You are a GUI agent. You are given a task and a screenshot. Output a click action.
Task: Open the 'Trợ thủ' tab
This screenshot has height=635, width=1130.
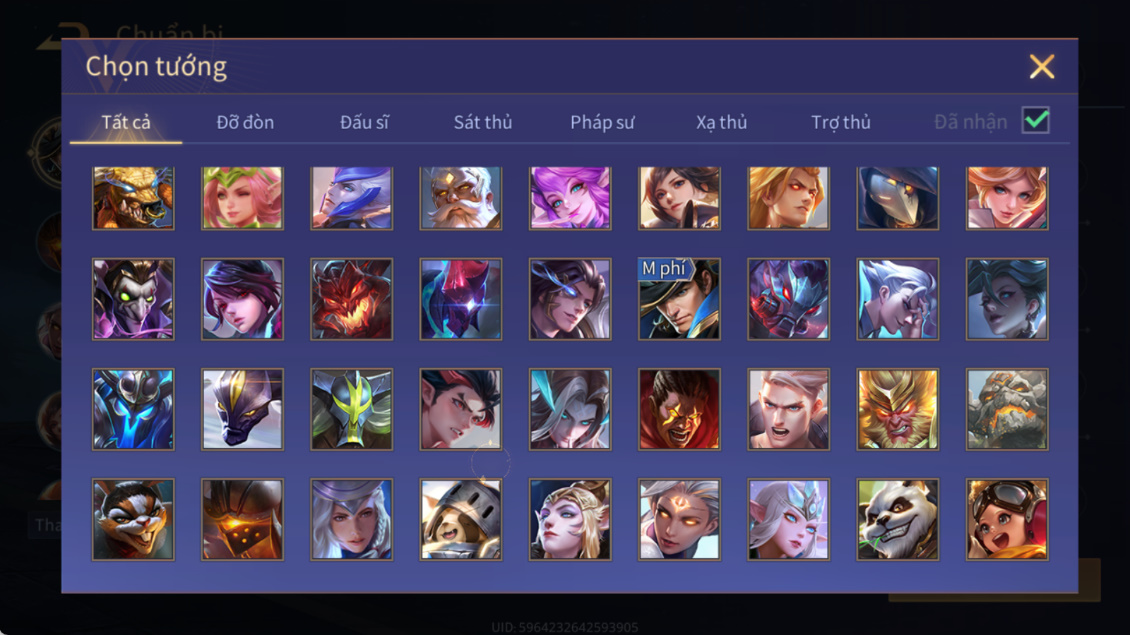point(841,122)
